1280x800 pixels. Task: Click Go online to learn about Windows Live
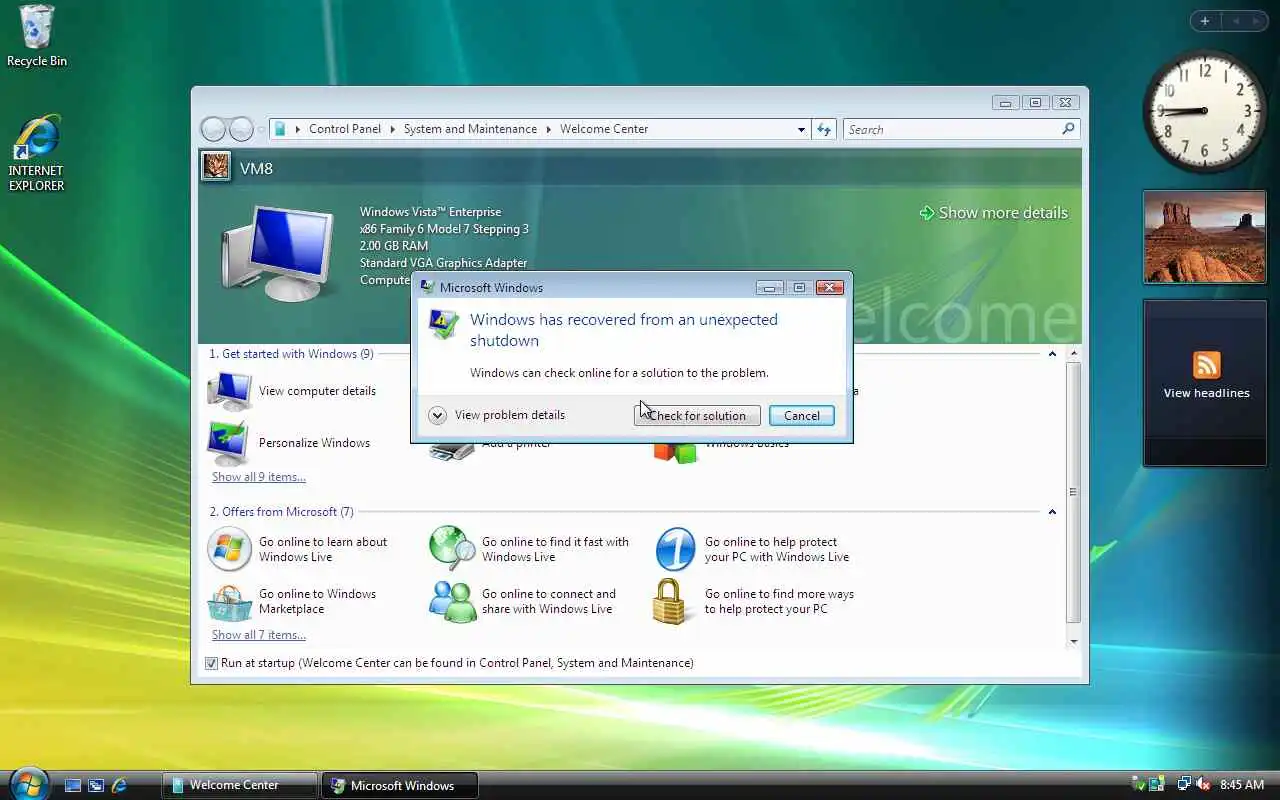pos(323,549)
